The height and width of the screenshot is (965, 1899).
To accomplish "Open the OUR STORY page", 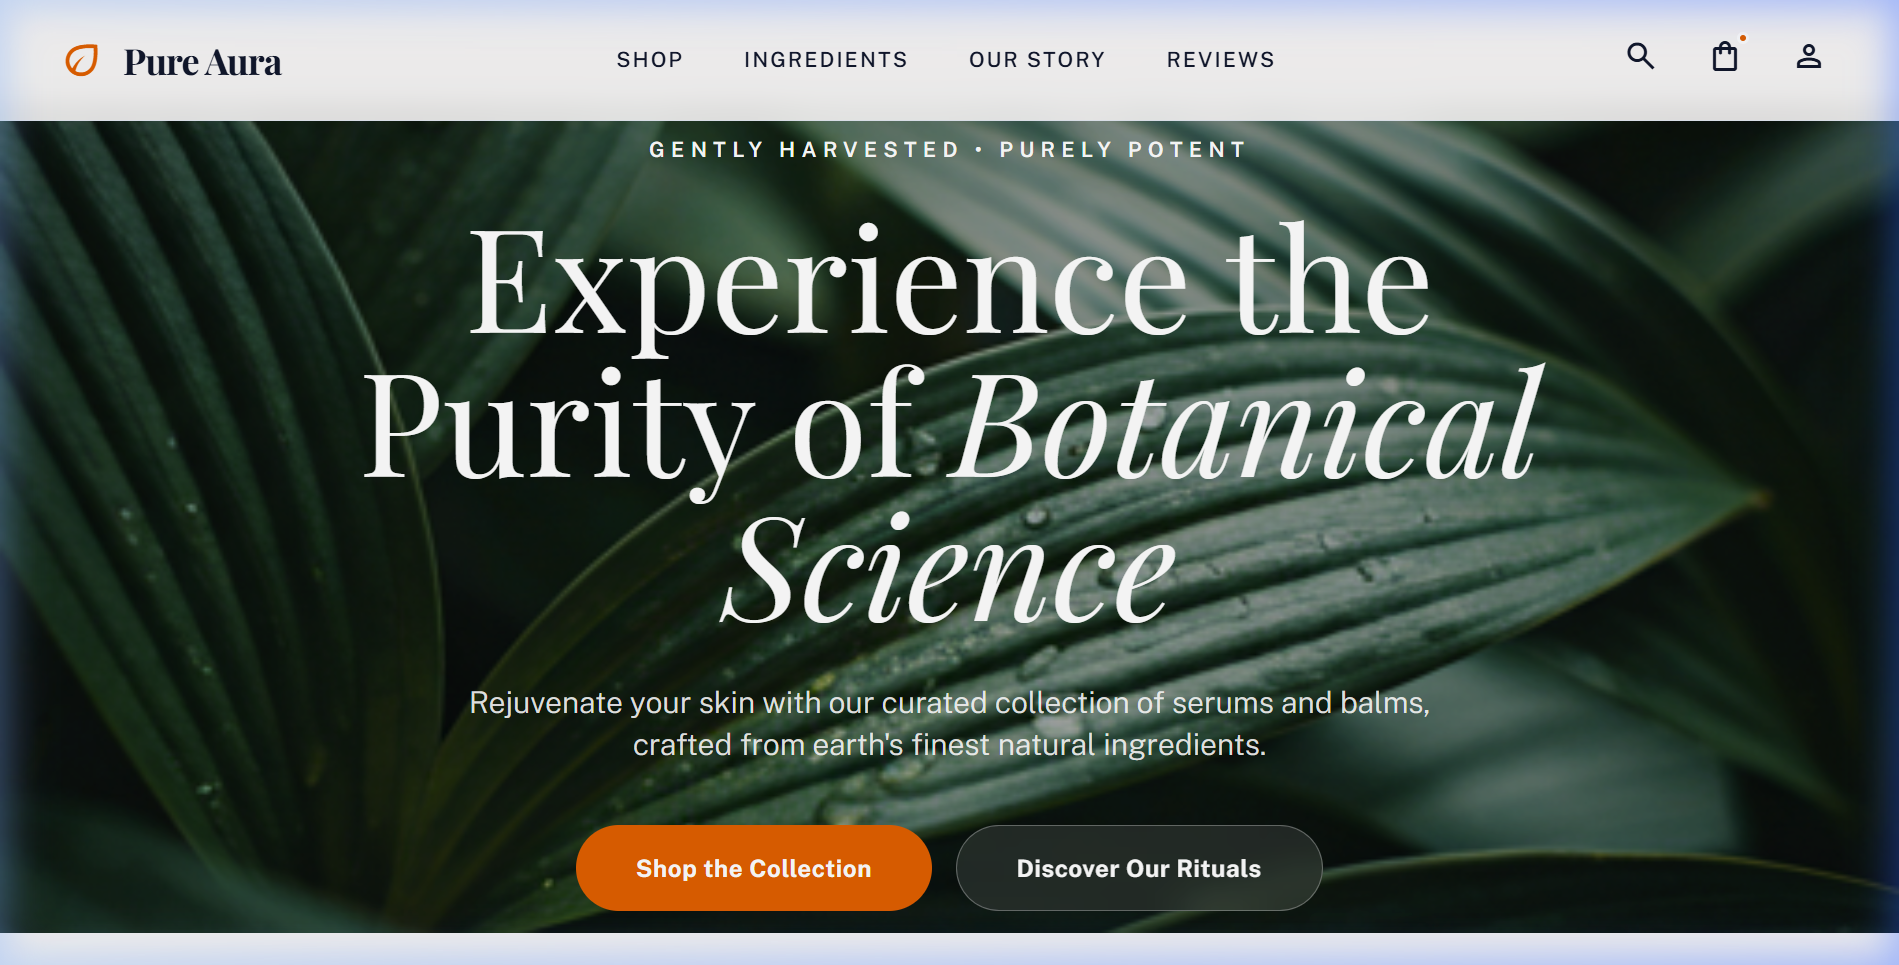I will [x=1036, y=59].
